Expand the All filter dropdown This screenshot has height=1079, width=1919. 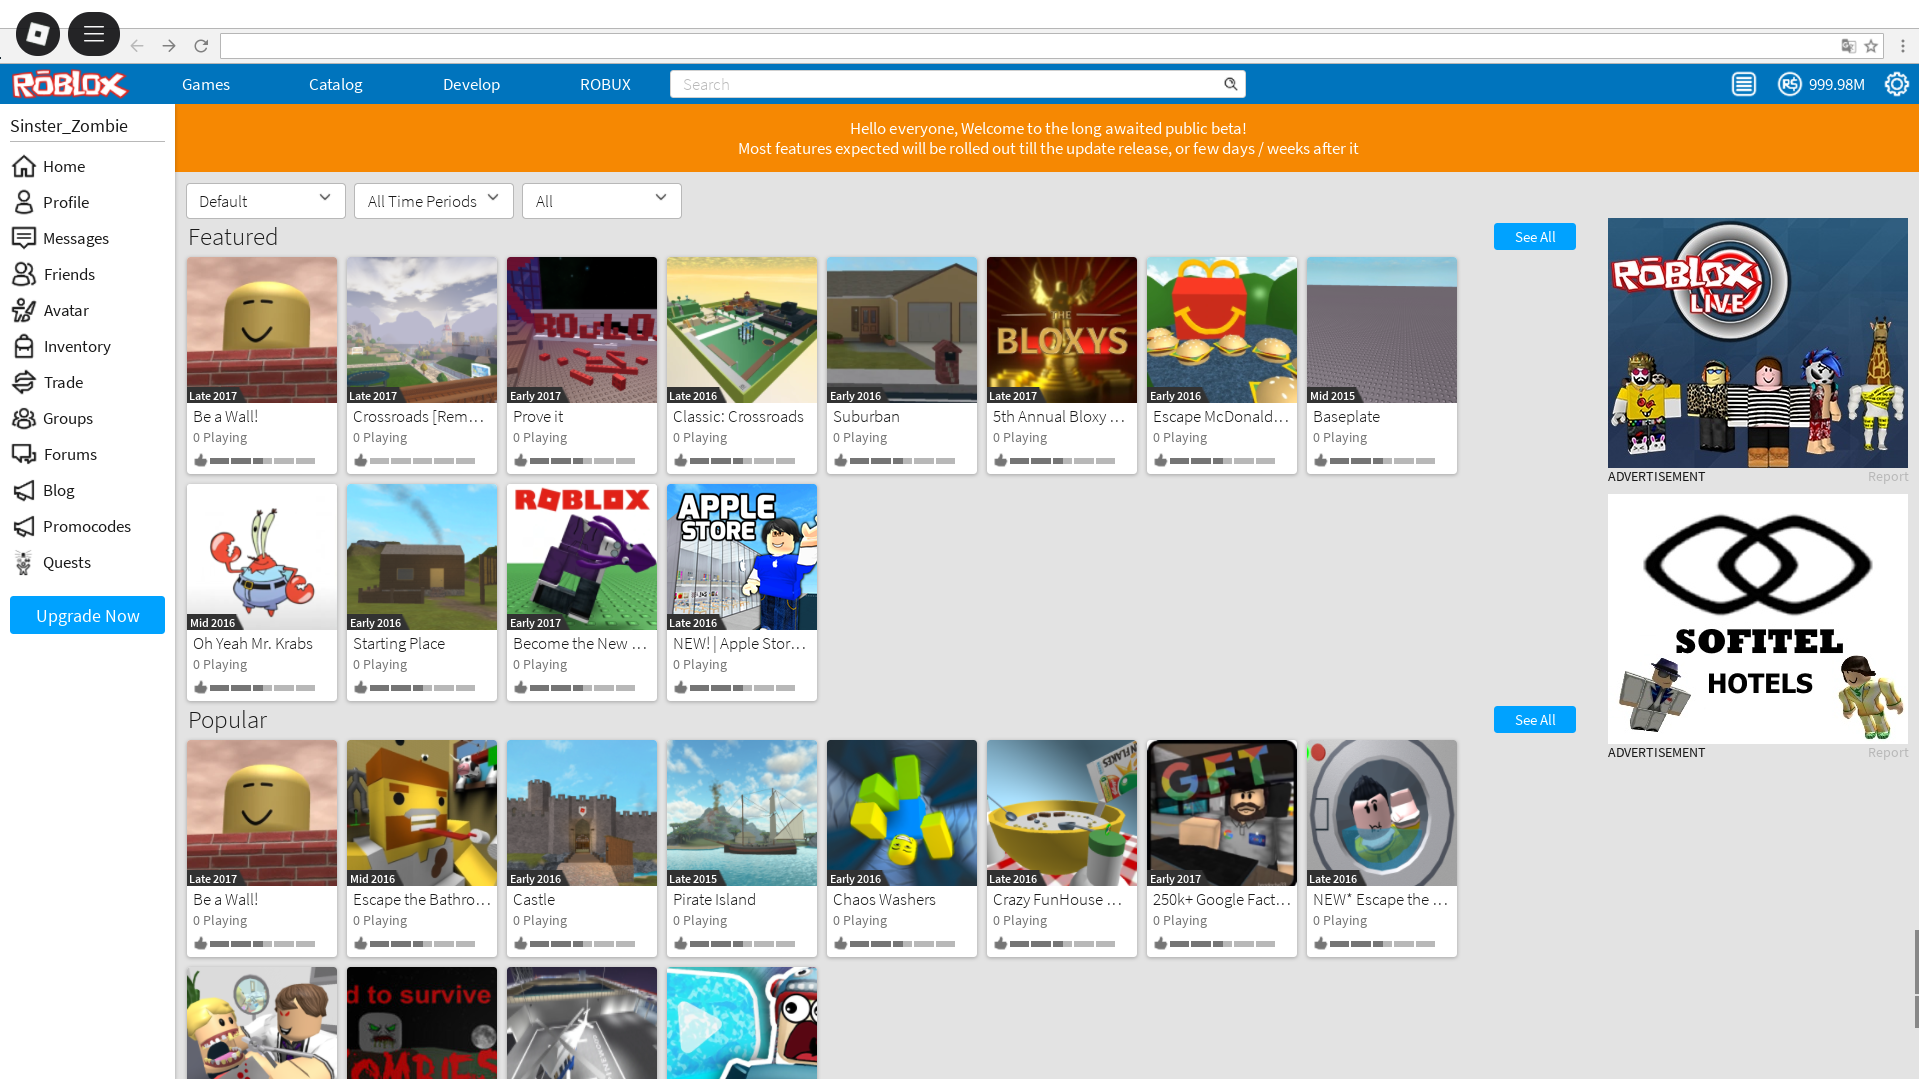click(x=602, y=201)
